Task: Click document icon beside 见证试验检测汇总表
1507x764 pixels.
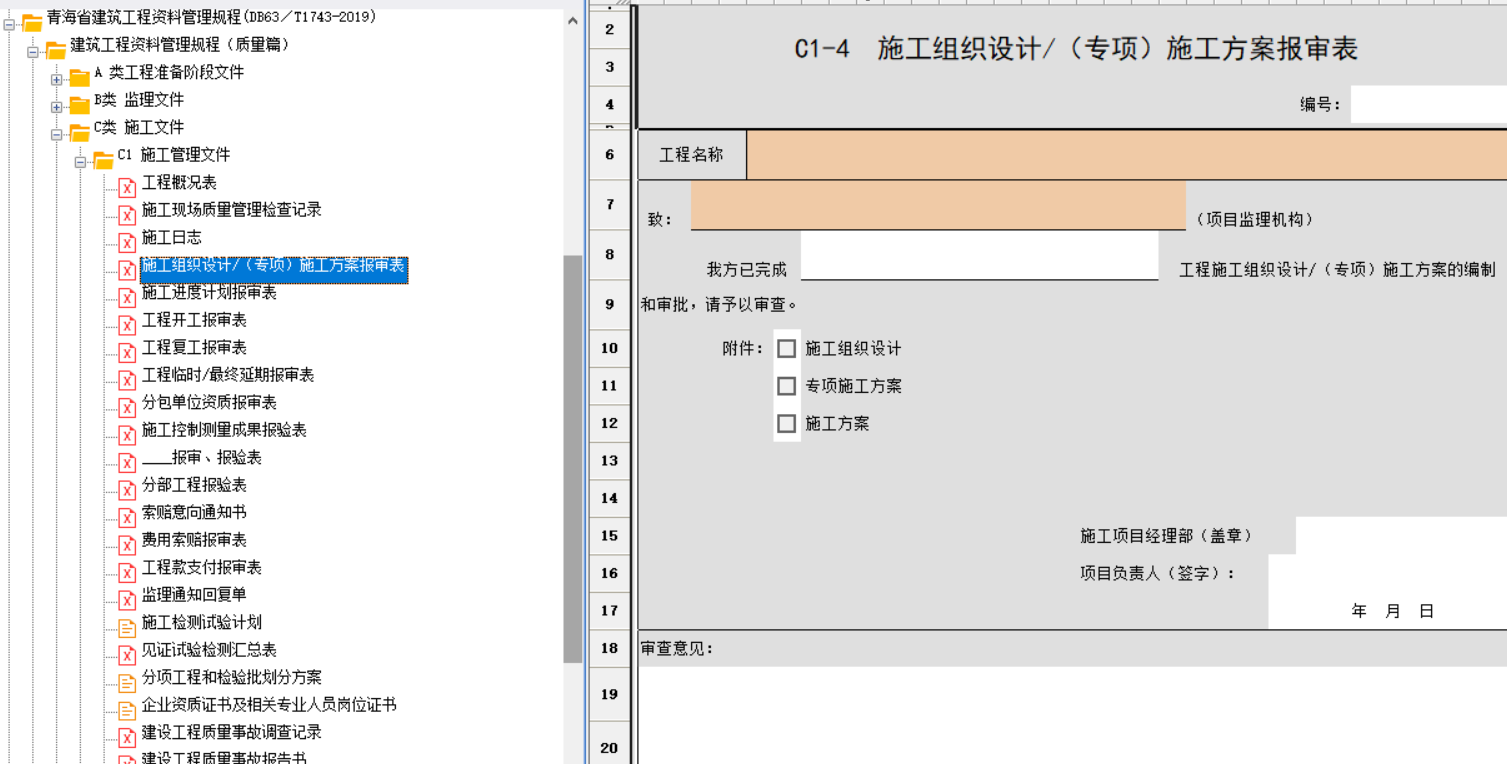Action: [127, 654]
